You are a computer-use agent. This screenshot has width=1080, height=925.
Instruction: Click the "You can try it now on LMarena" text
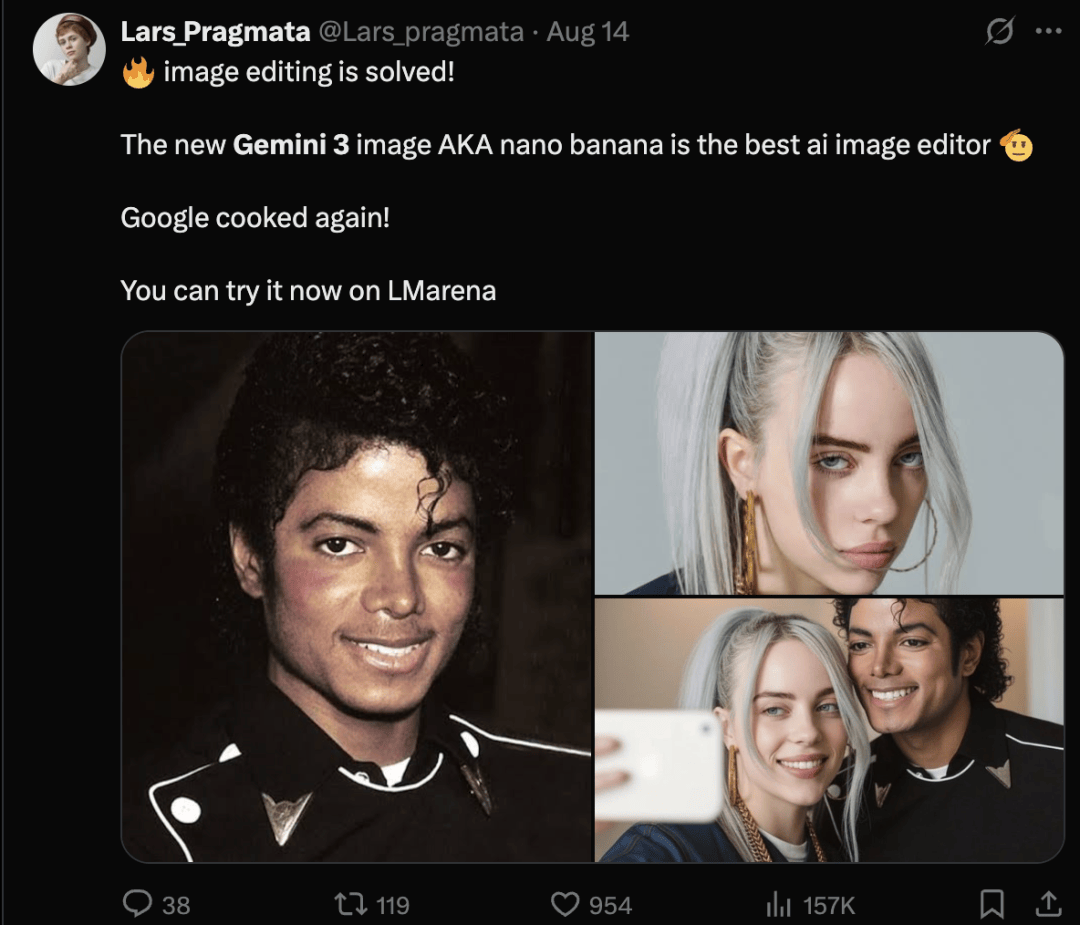point(308,291)
